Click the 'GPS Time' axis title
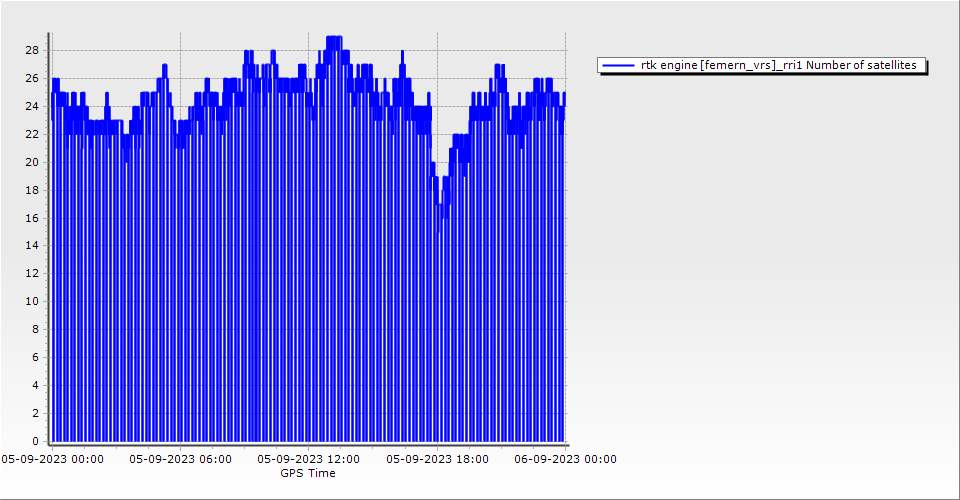The width and height of the screenshot is (960, 500). click(308, 473)
